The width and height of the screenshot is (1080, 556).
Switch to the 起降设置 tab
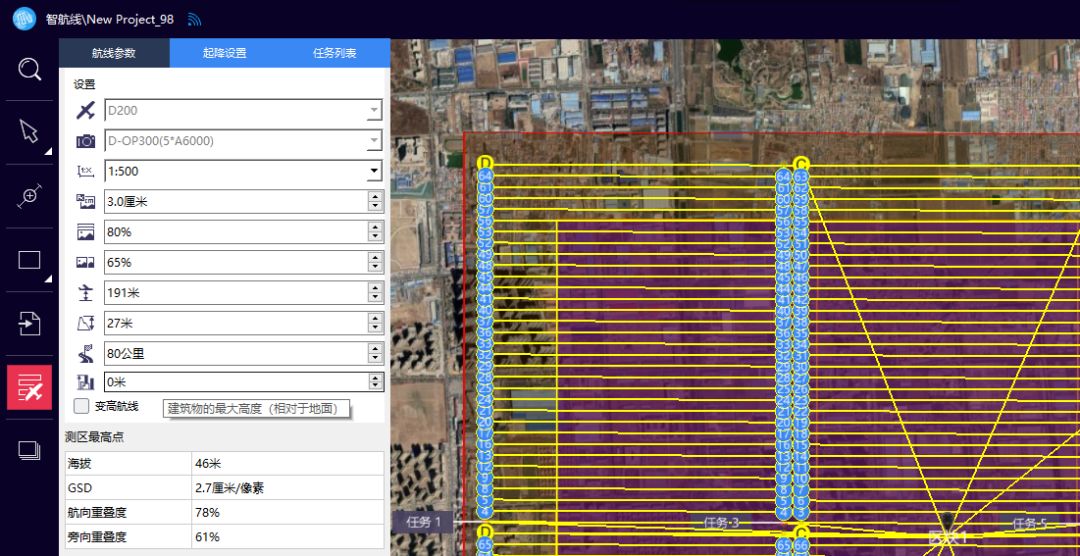[224, 53]
